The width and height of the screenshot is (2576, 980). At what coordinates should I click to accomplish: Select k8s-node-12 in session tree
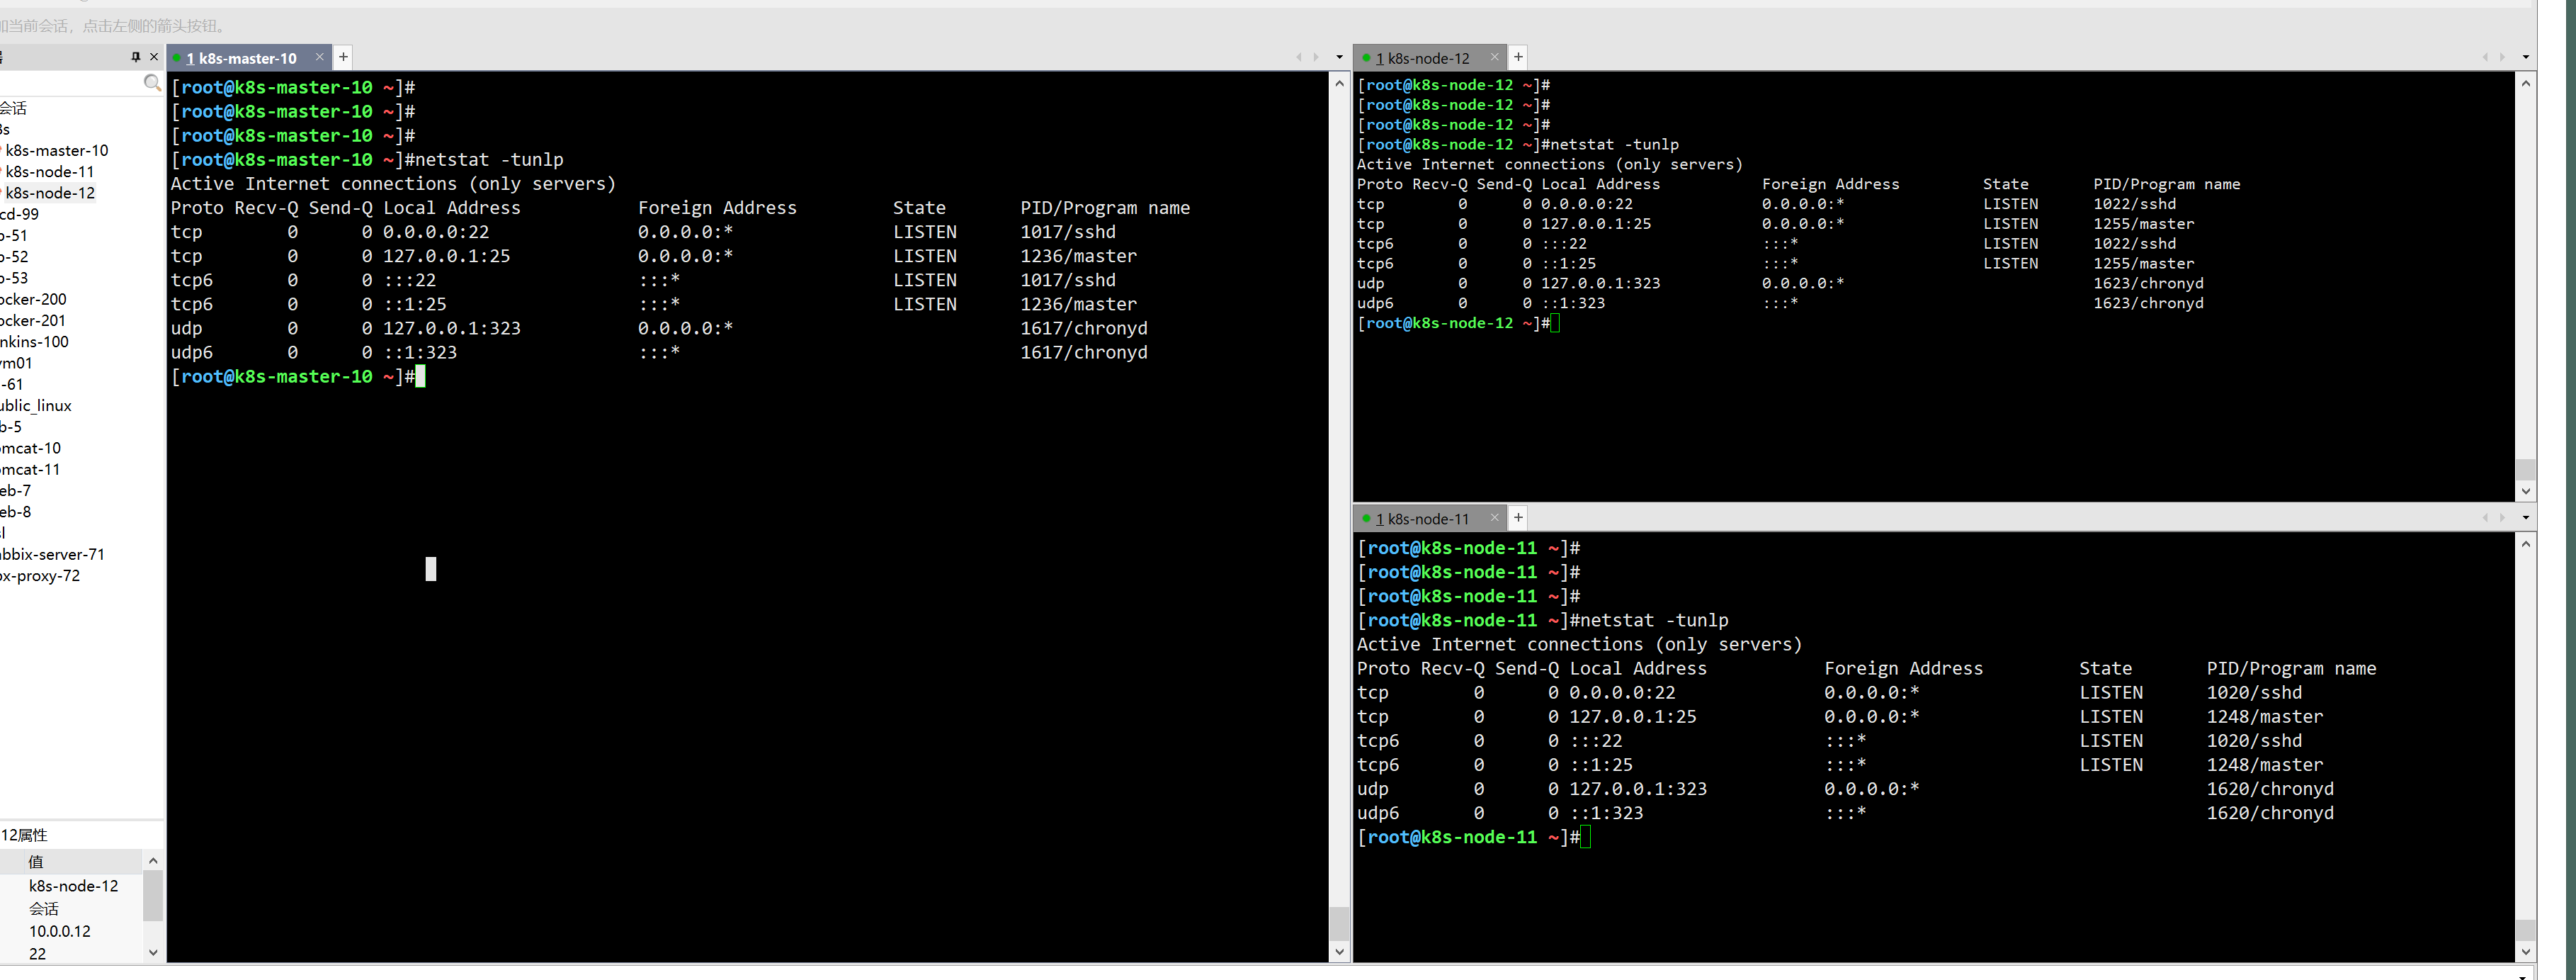pos(50,192)
